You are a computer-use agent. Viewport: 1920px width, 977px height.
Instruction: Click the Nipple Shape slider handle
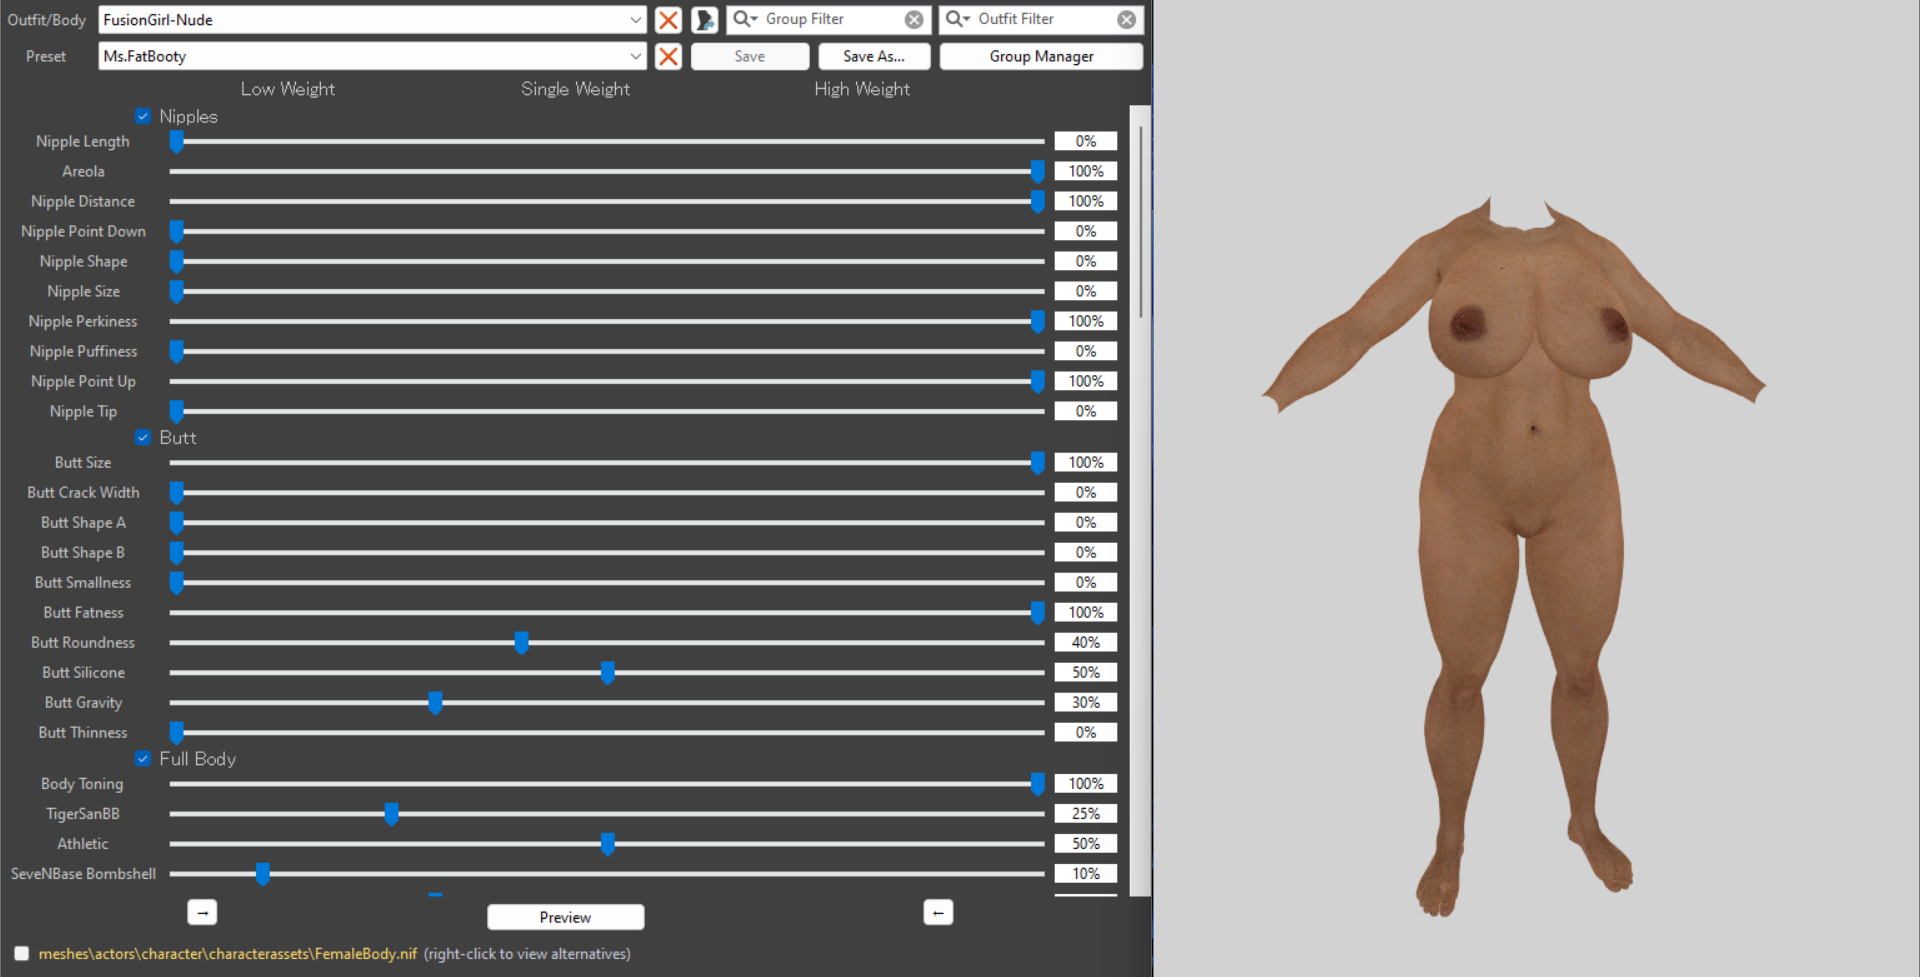pyautogui.click(x=176, y=262)
